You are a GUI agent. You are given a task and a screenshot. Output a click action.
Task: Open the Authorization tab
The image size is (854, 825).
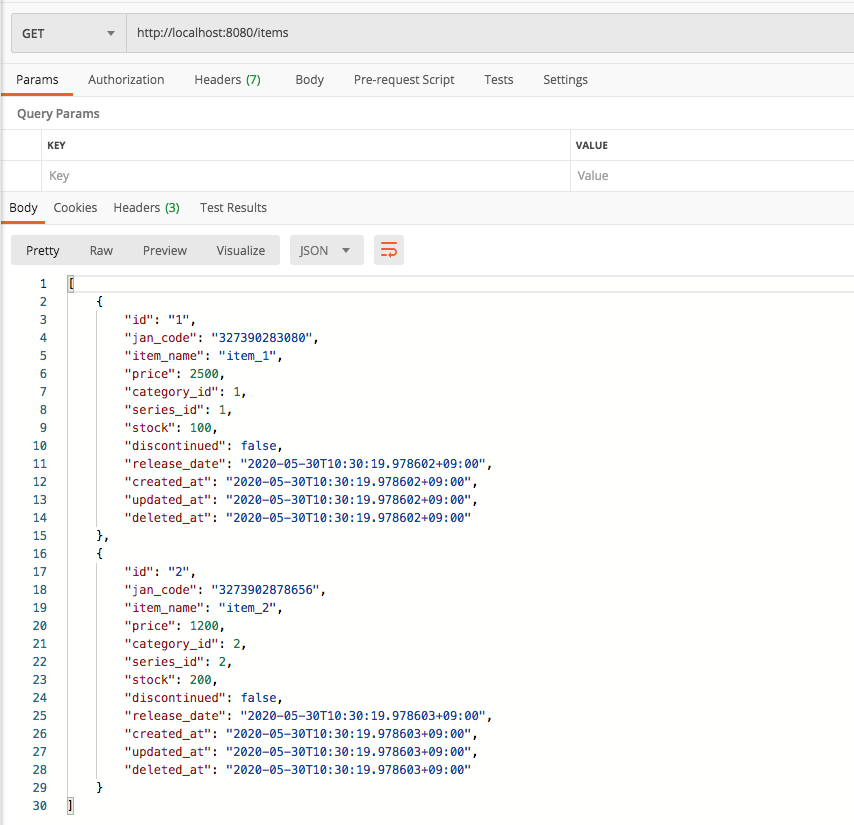[x=126, y=80]
